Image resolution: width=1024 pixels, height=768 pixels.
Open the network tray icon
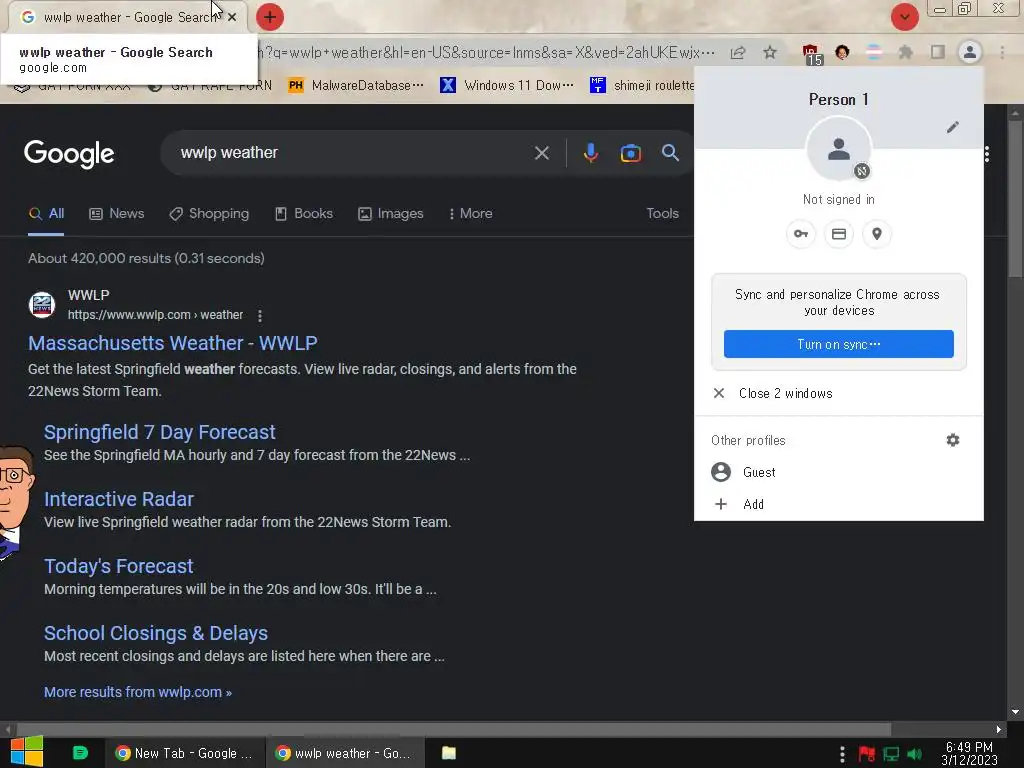[891, 754]
